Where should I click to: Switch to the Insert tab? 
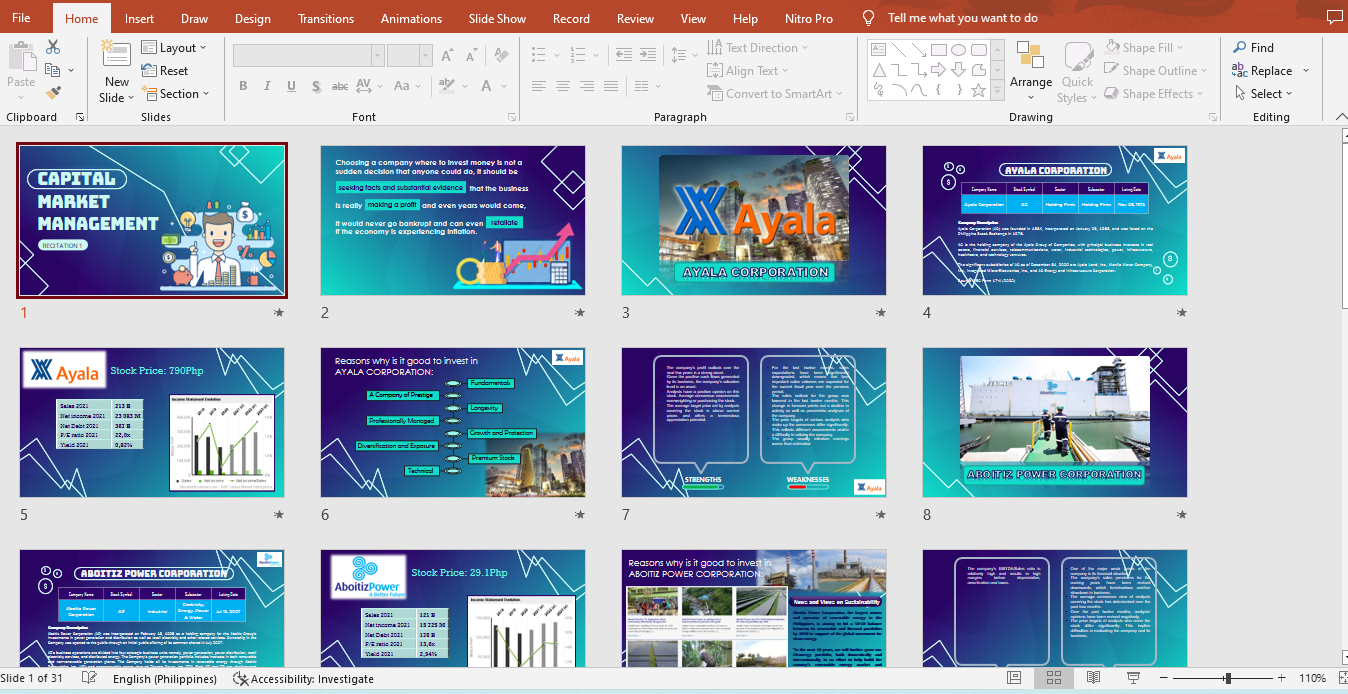pos(139,18)
